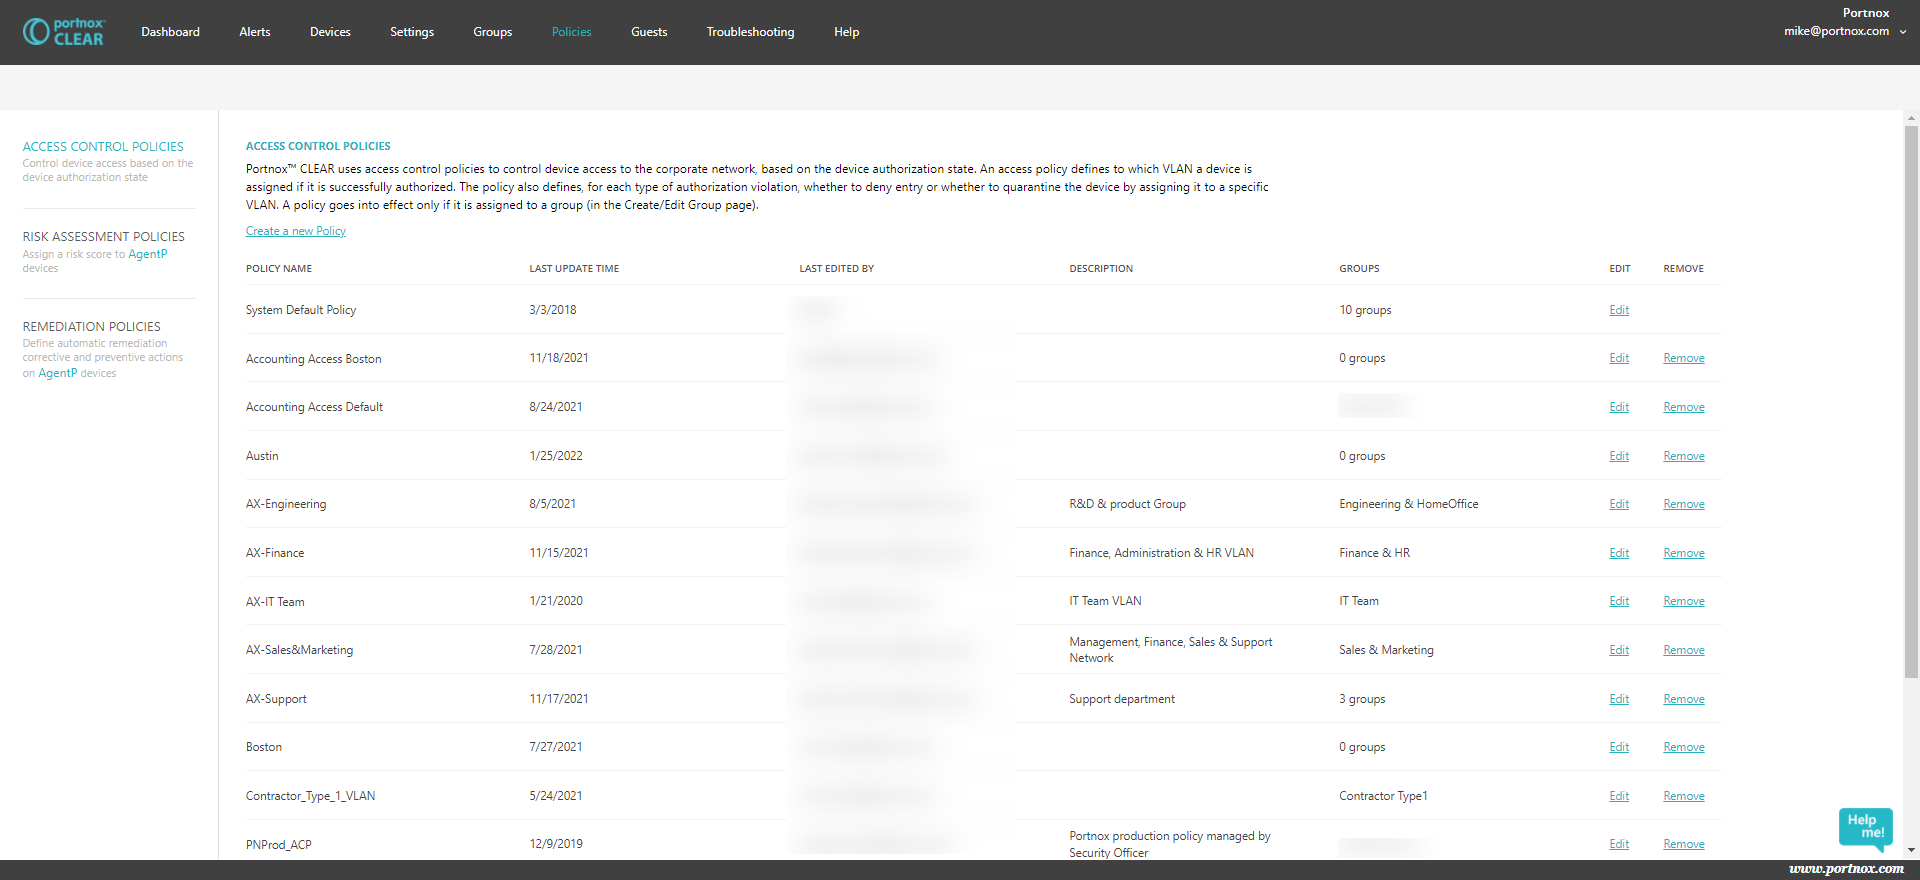Edit the AX-Support policy

click(1619, 699)
